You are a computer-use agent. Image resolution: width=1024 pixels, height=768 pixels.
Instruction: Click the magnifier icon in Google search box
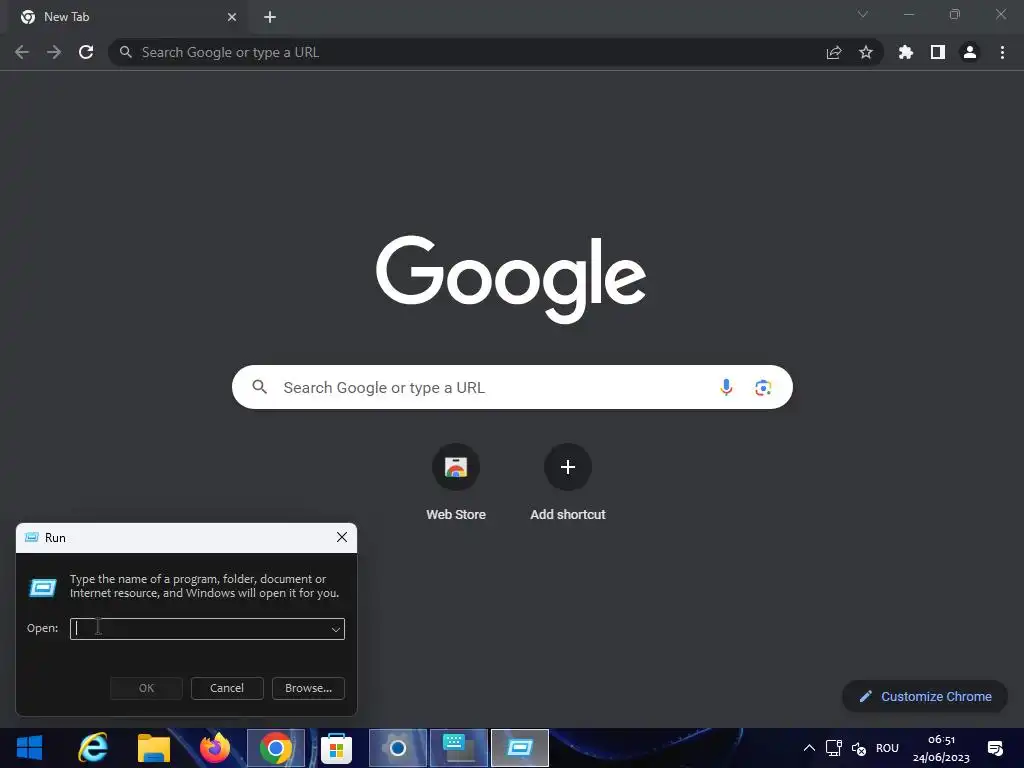click(259, 387)
